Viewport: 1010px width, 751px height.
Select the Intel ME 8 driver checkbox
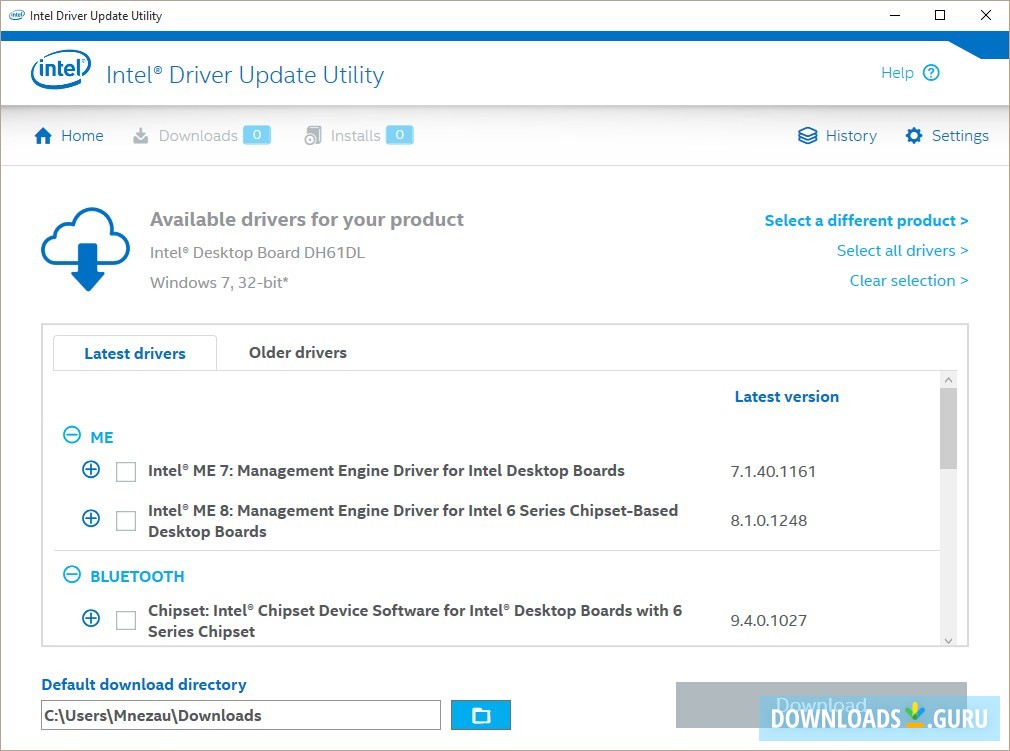125,519
